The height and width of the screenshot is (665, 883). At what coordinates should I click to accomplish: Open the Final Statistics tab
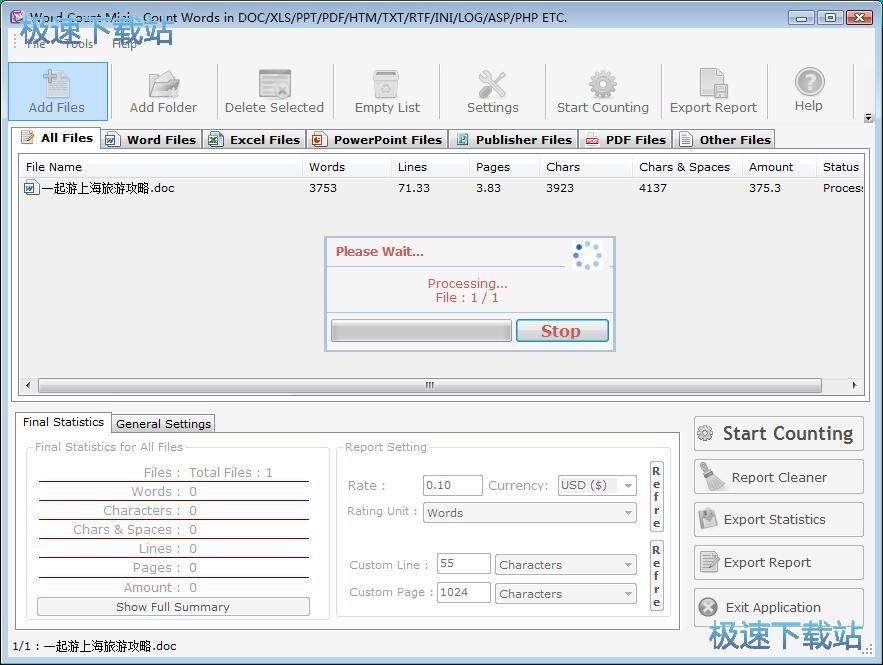63,422
